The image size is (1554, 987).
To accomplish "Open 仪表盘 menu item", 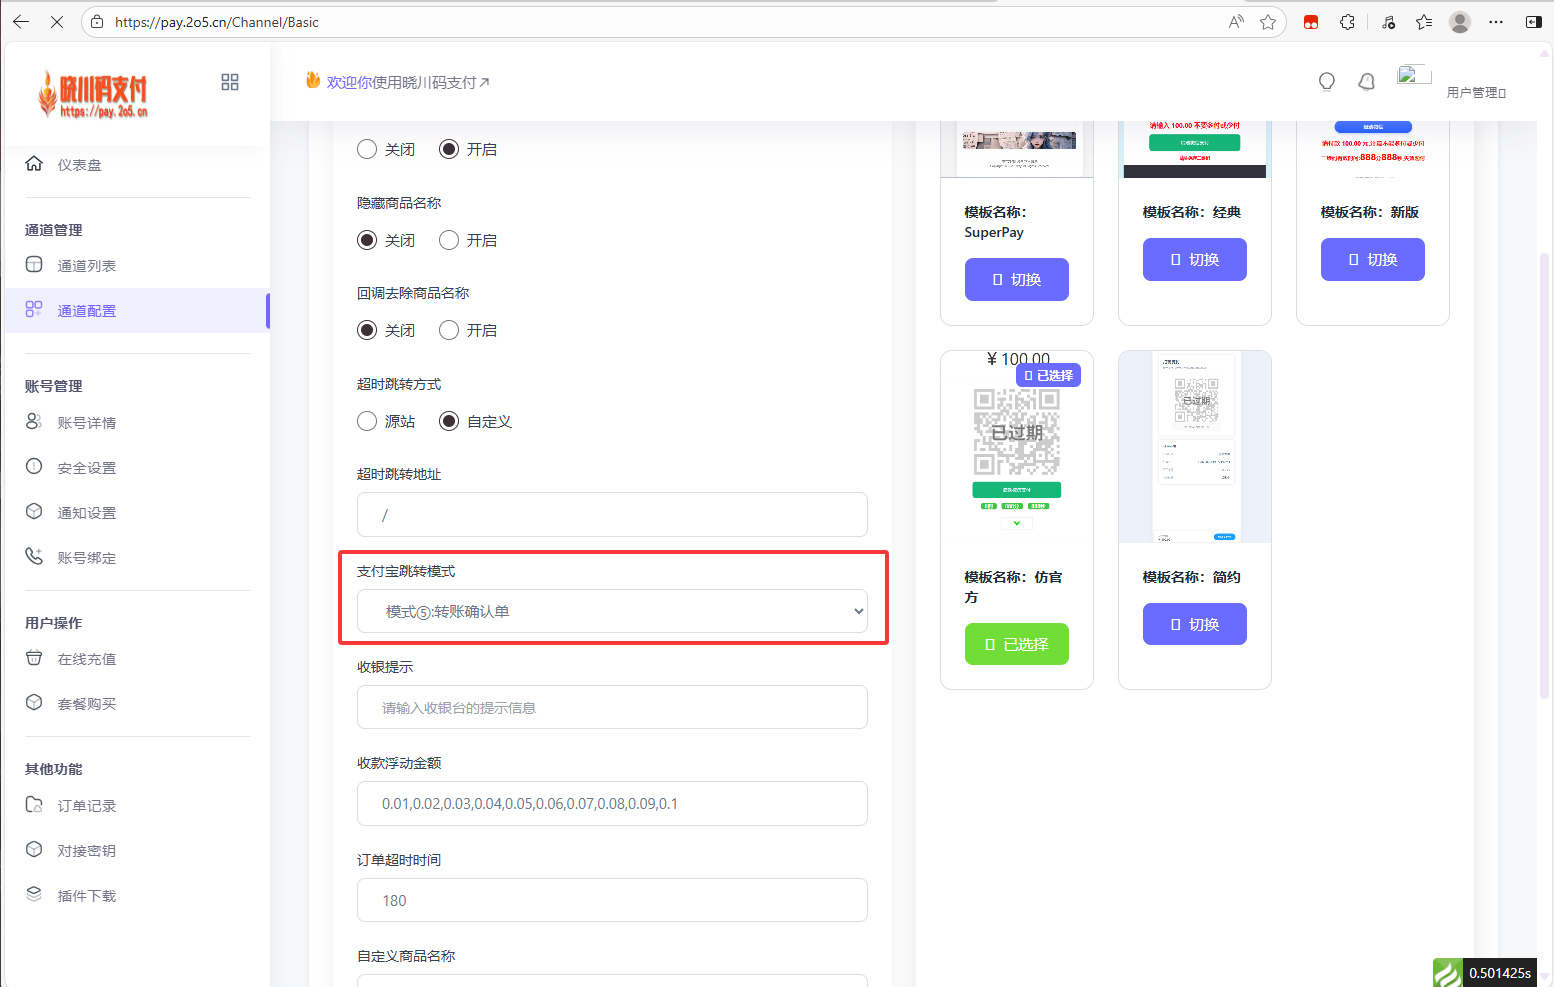I will click(79, 165).
